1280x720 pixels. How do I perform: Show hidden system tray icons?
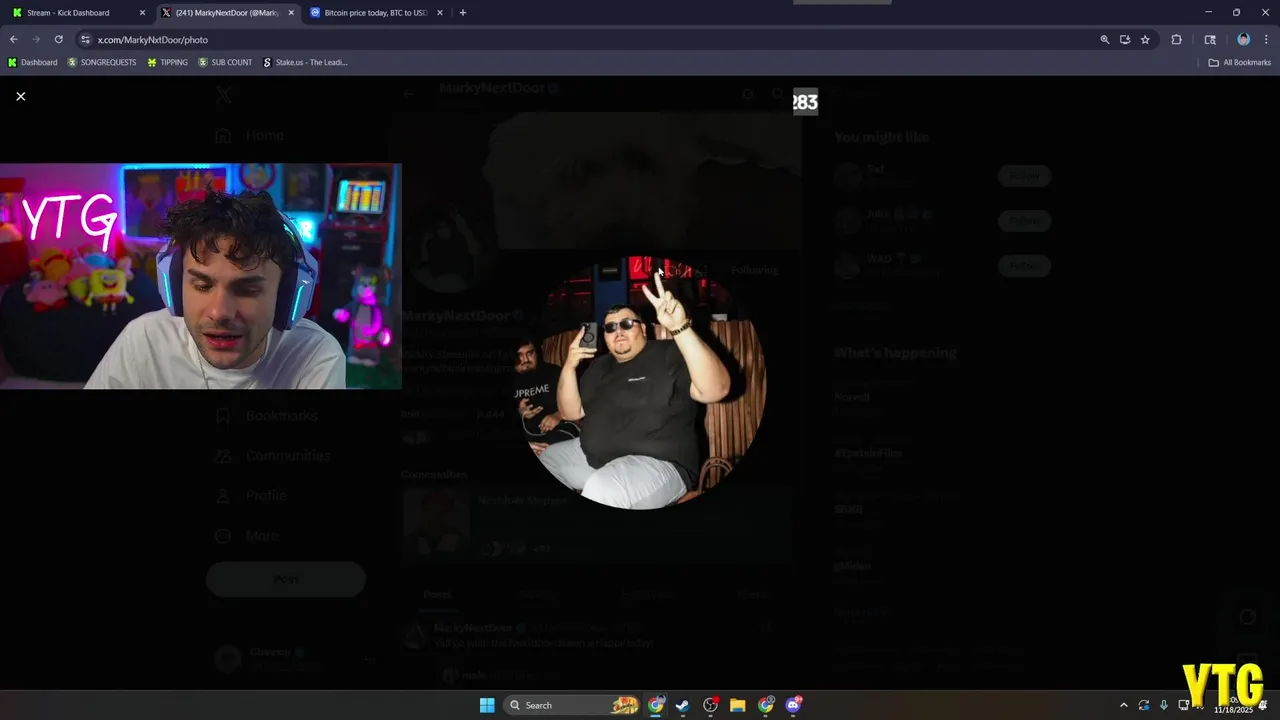pyautogui.click(x=1123, y=705)
